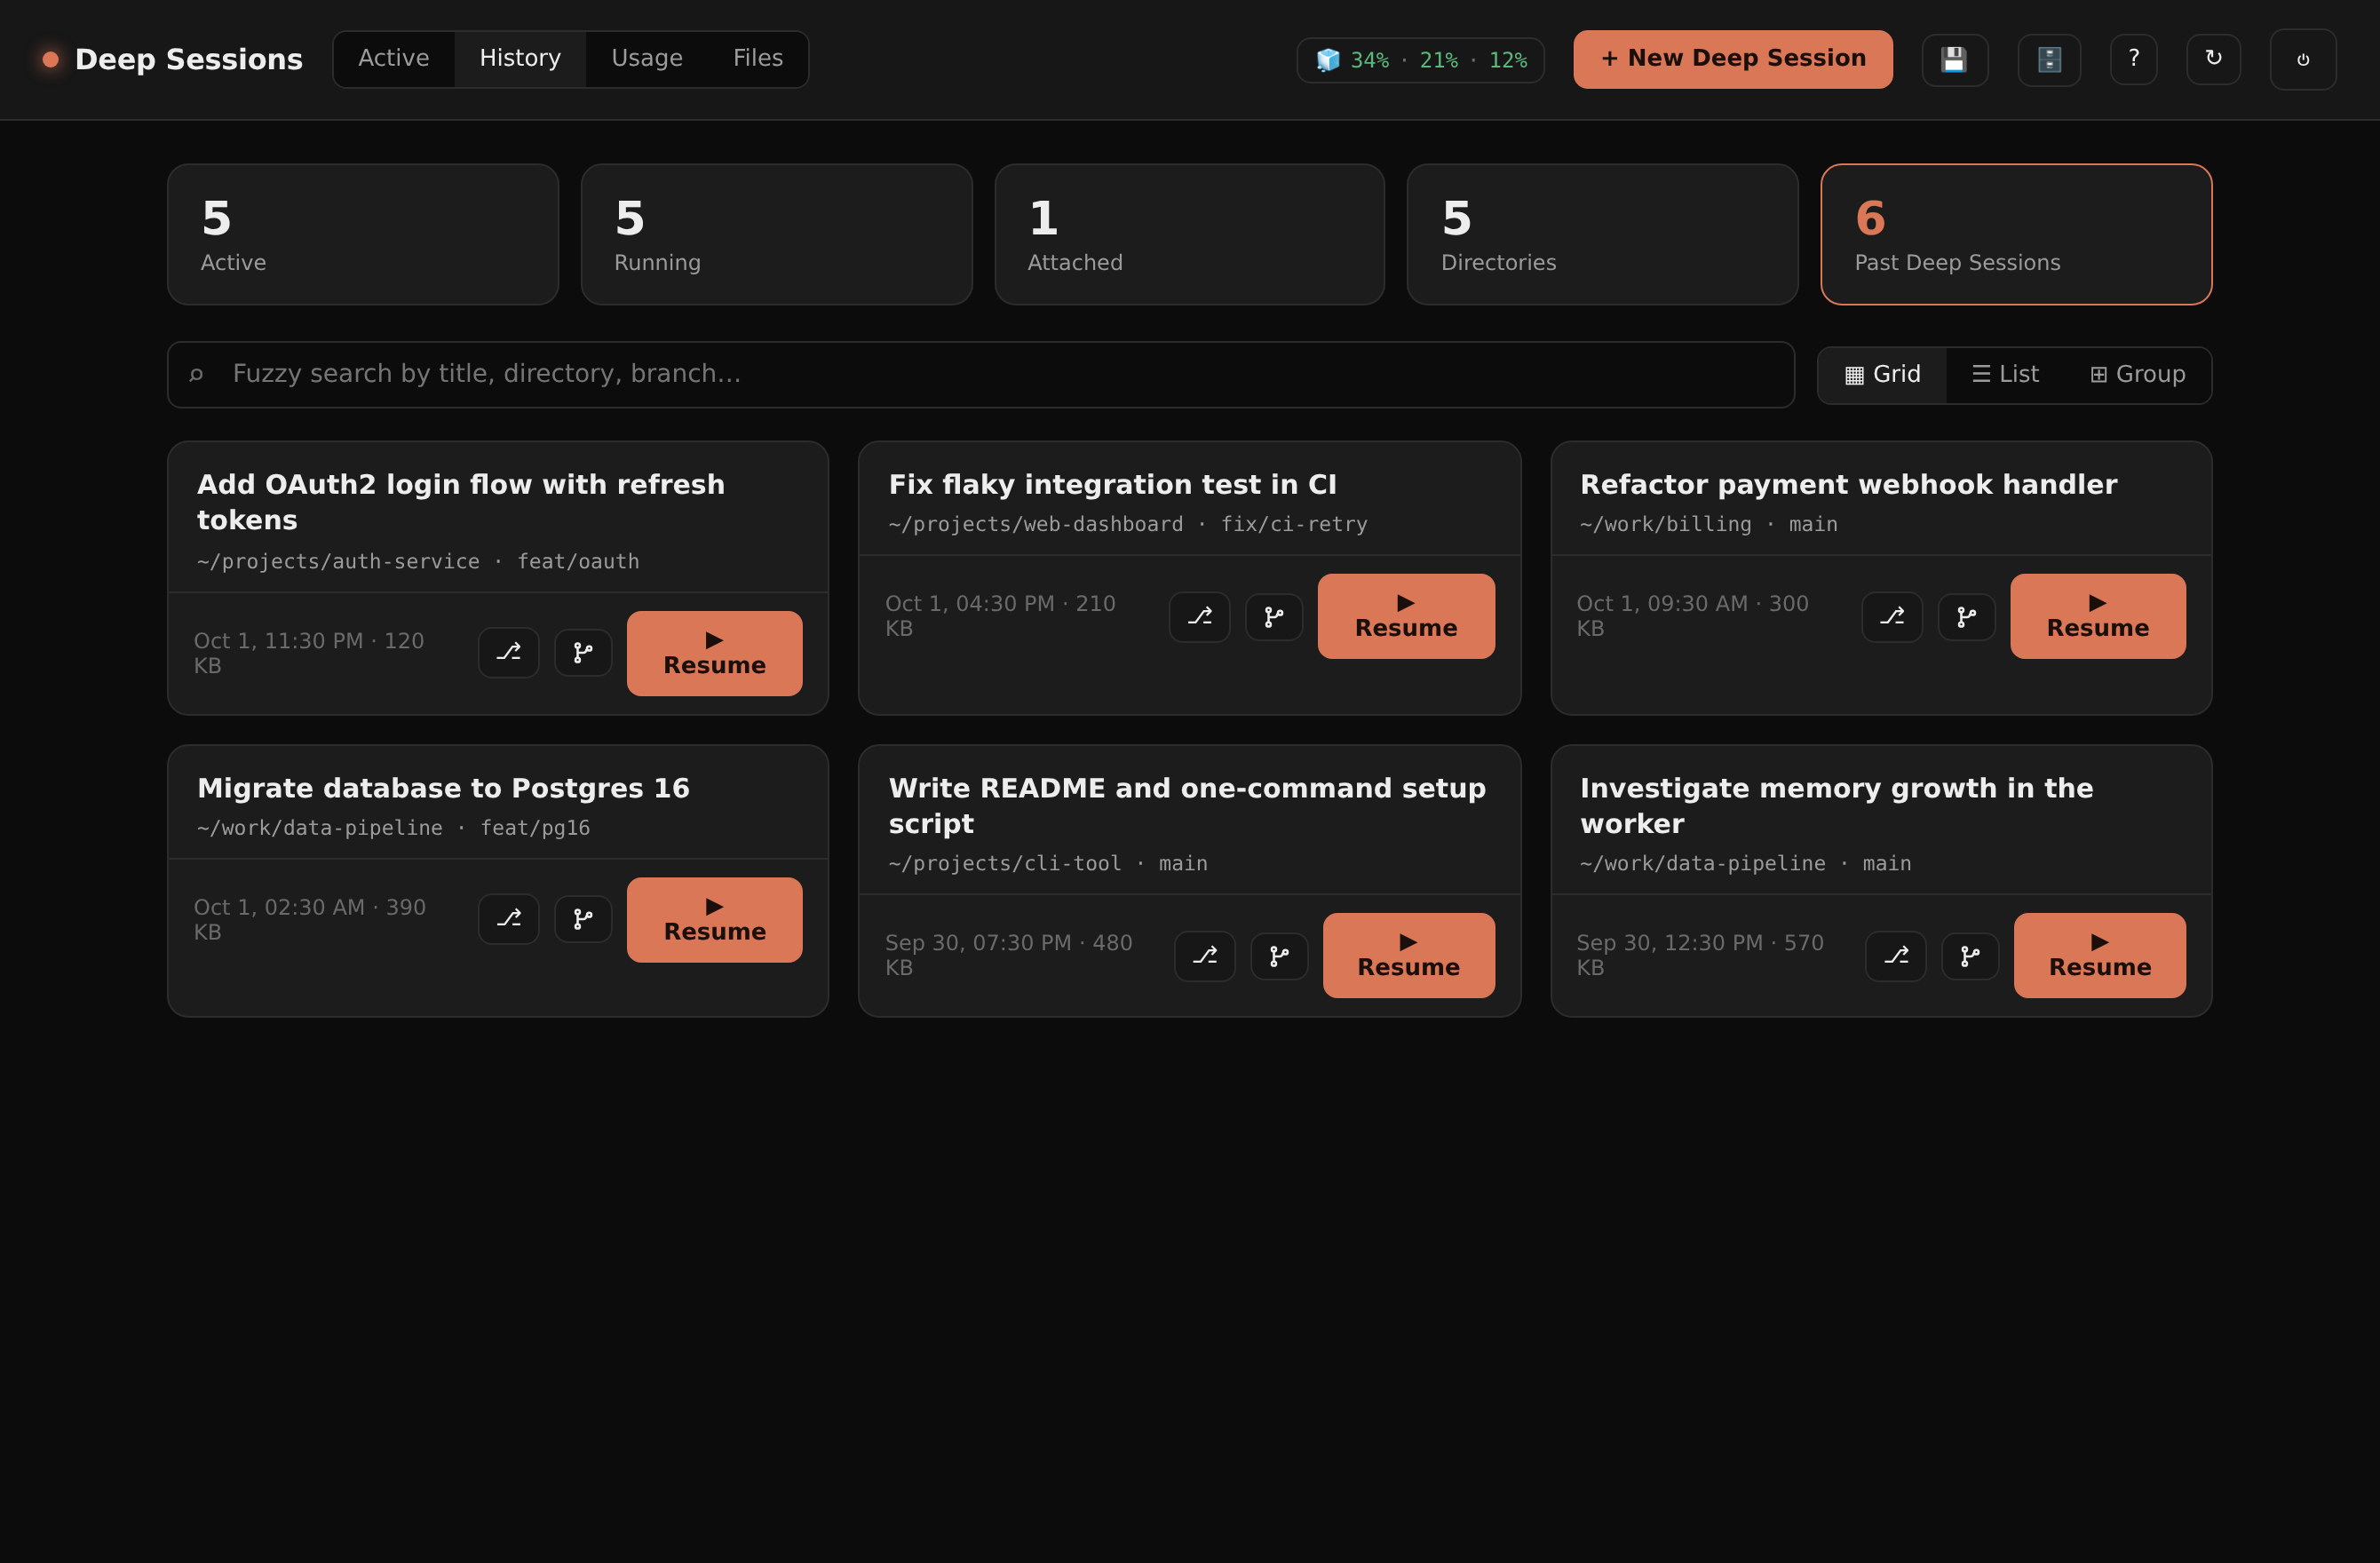Click the first branch icon on OAuth2 login card
Screen dimensions: 2380x1563
tap(508, 653)
